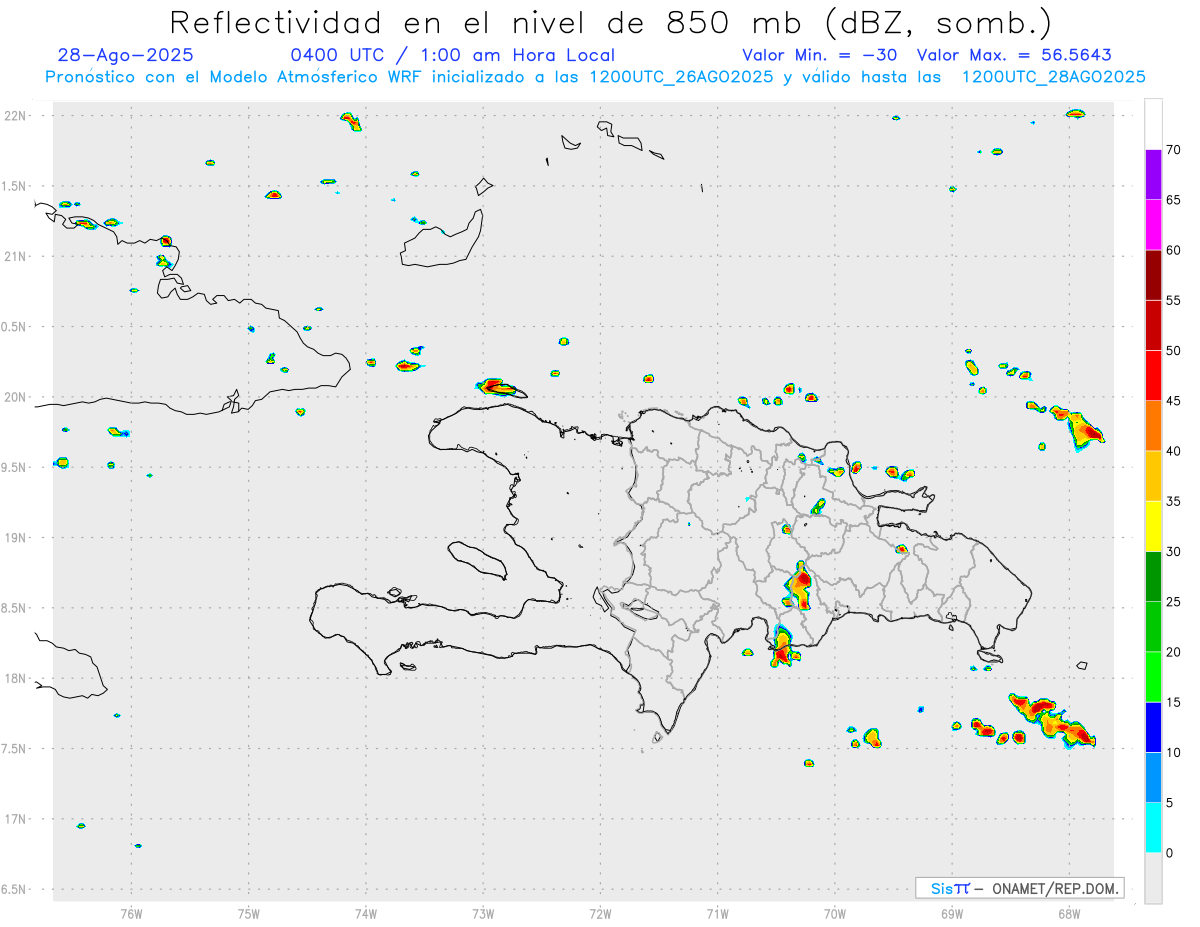
Task: Click the WRF model forecast subtitle line
Action: click(x=595, y=76)
